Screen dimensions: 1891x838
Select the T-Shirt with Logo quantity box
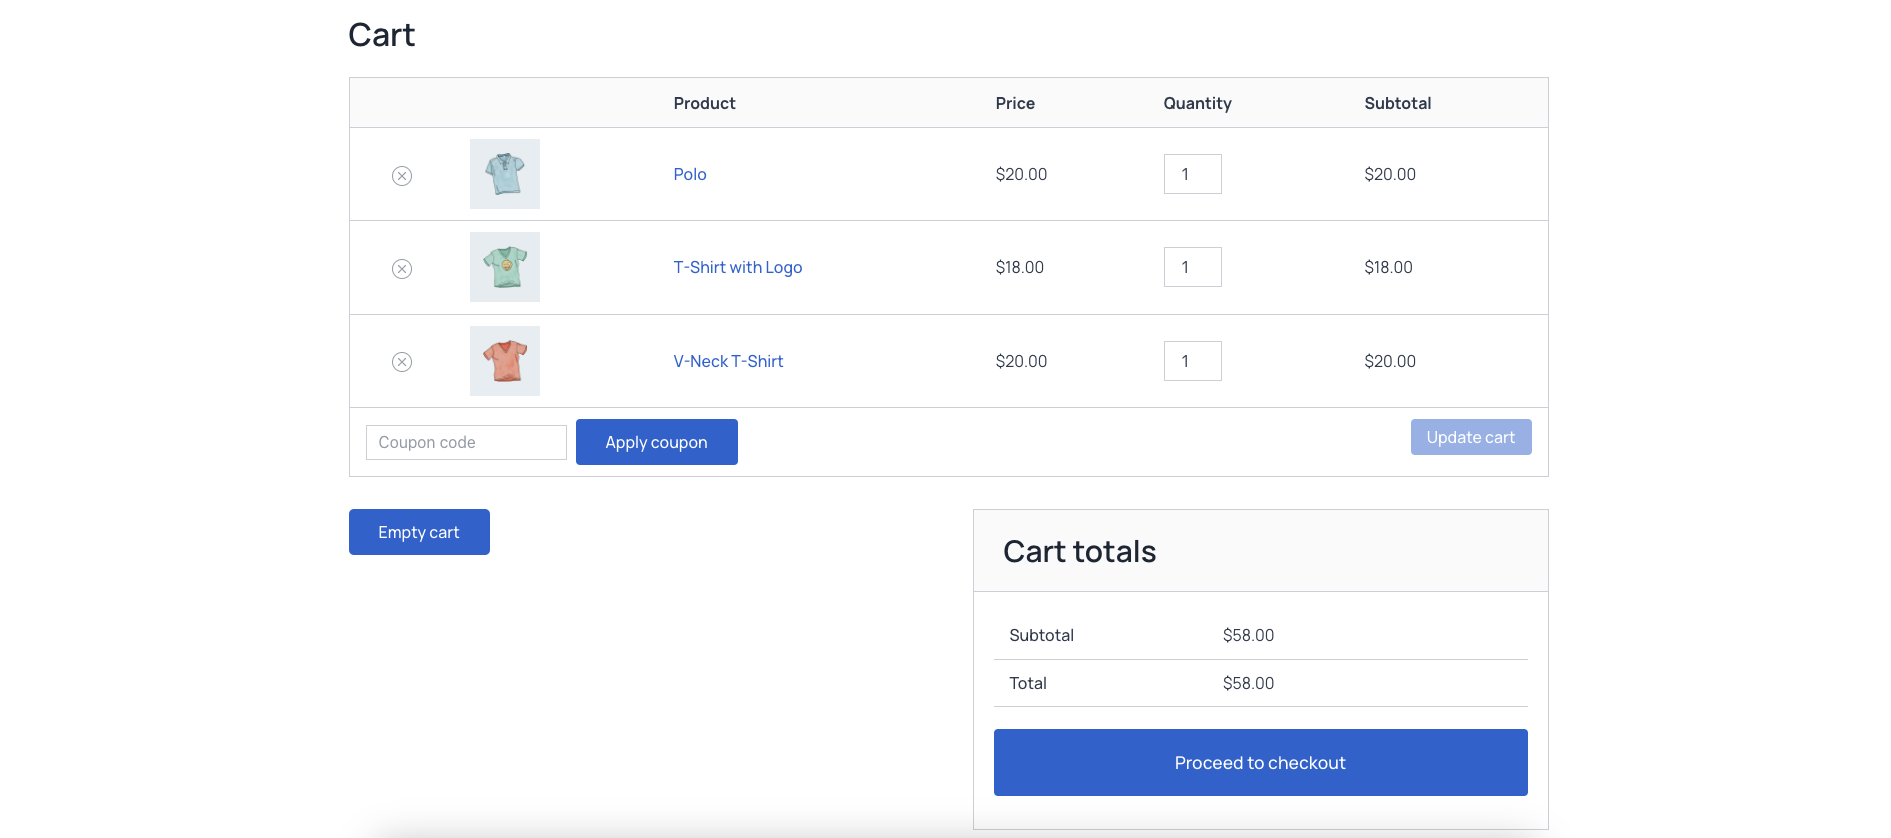(x=1192, y=267)
